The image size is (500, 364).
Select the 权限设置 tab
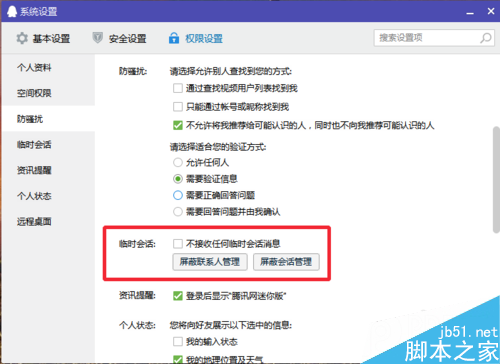[x=196, y=39]
